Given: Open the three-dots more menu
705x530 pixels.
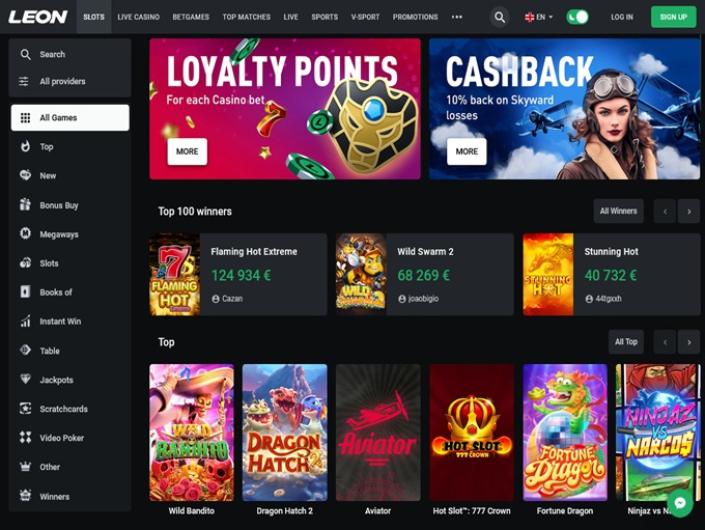Looking at the screenshot, I should coord(457,17).
